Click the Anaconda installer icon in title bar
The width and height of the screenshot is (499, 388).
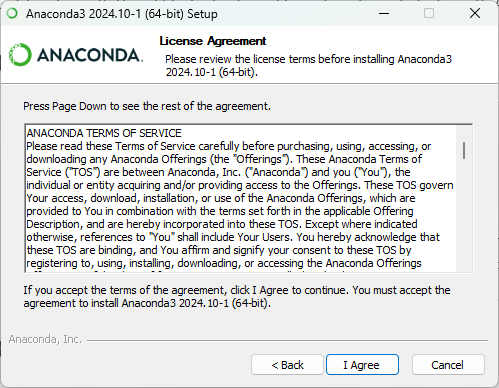coord(12,14)
